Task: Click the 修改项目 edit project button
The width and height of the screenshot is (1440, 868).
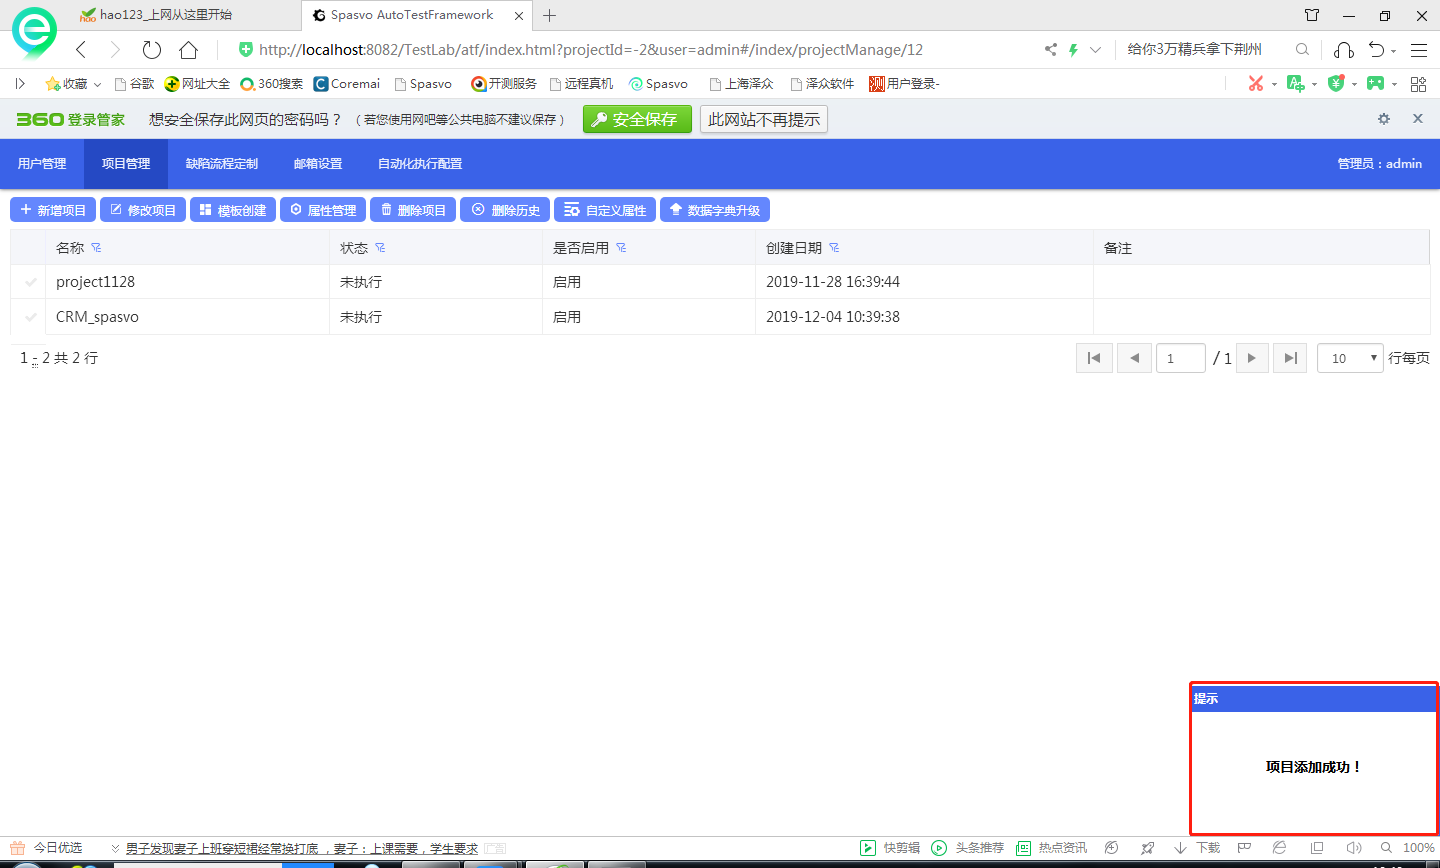Action: (x=143, y=210)
